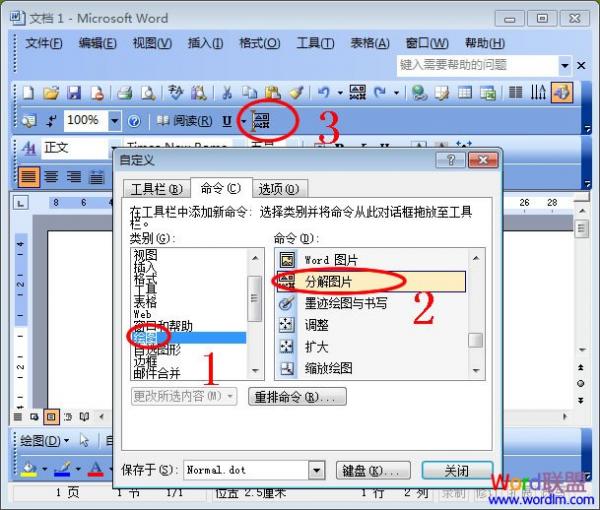Open the 绘图(D) Draw menu dropdown
600x510 pixels.
pyautogui.click(x=44, y=441)
